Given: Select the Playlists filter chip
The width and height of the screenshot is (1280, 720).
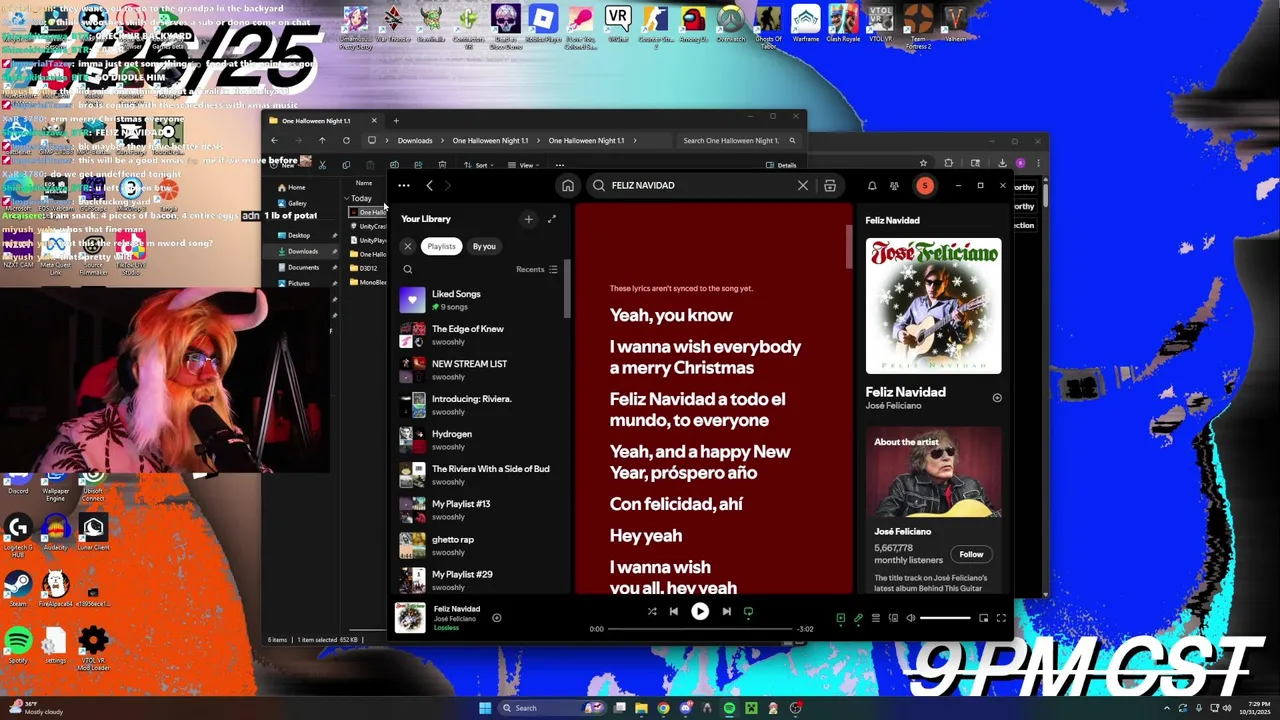Looking at the screenshot, I should pyautogui.click(x=441, y=246).
